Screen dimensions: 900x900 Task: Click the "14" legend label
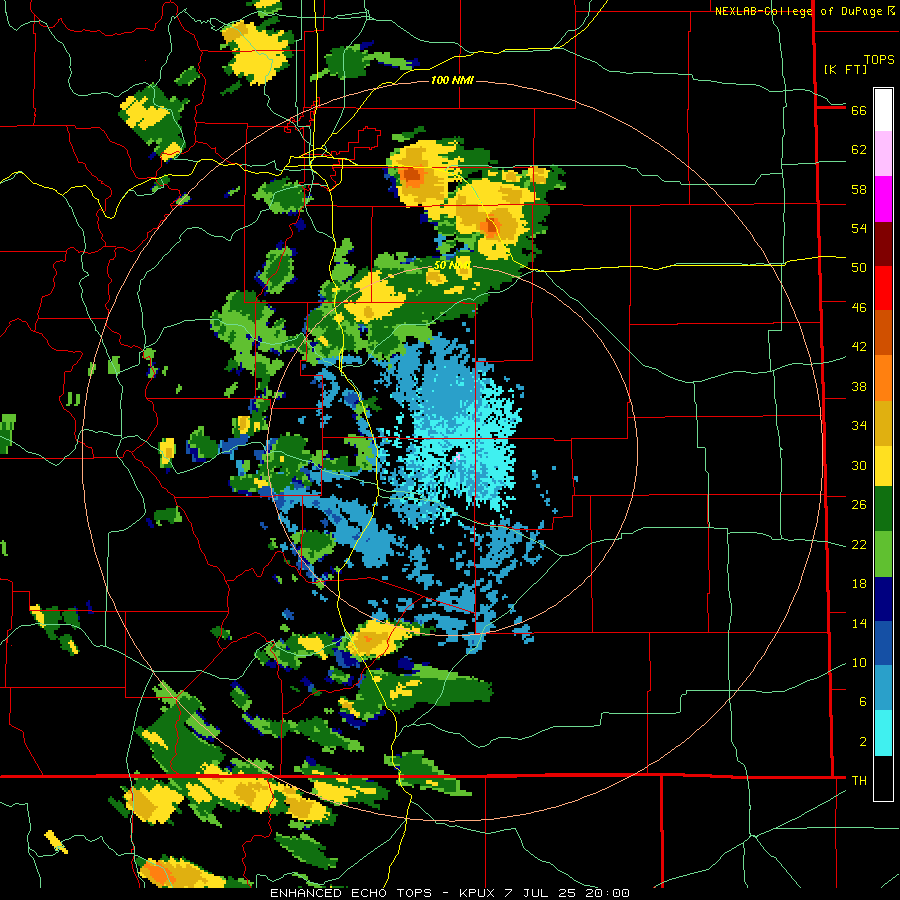(859, 623)
